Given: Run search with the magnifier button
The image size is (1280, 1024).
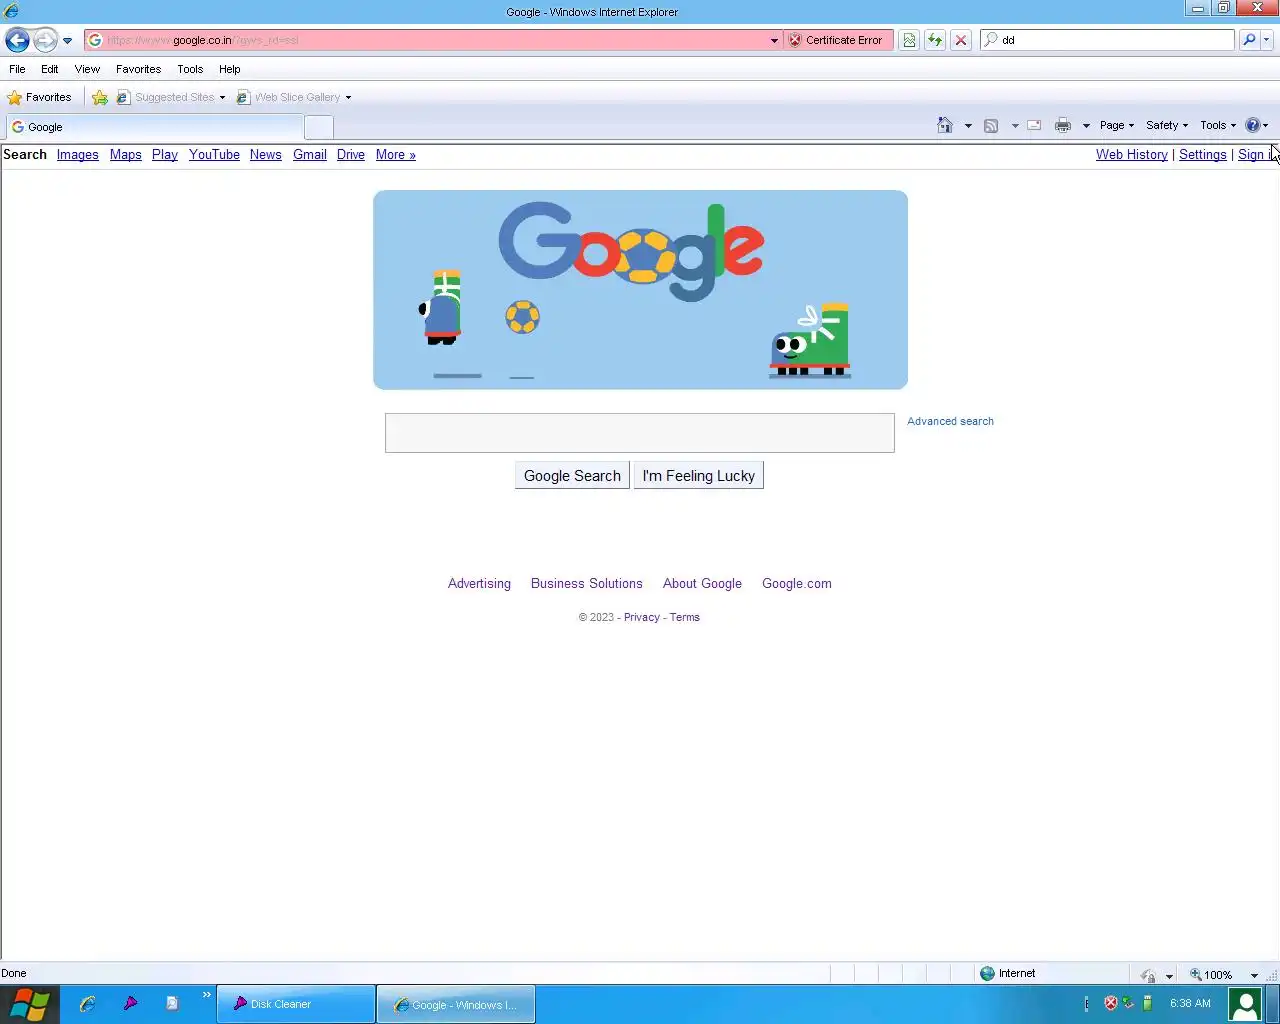Looking at the screenshot, I should coord(1249,40).
